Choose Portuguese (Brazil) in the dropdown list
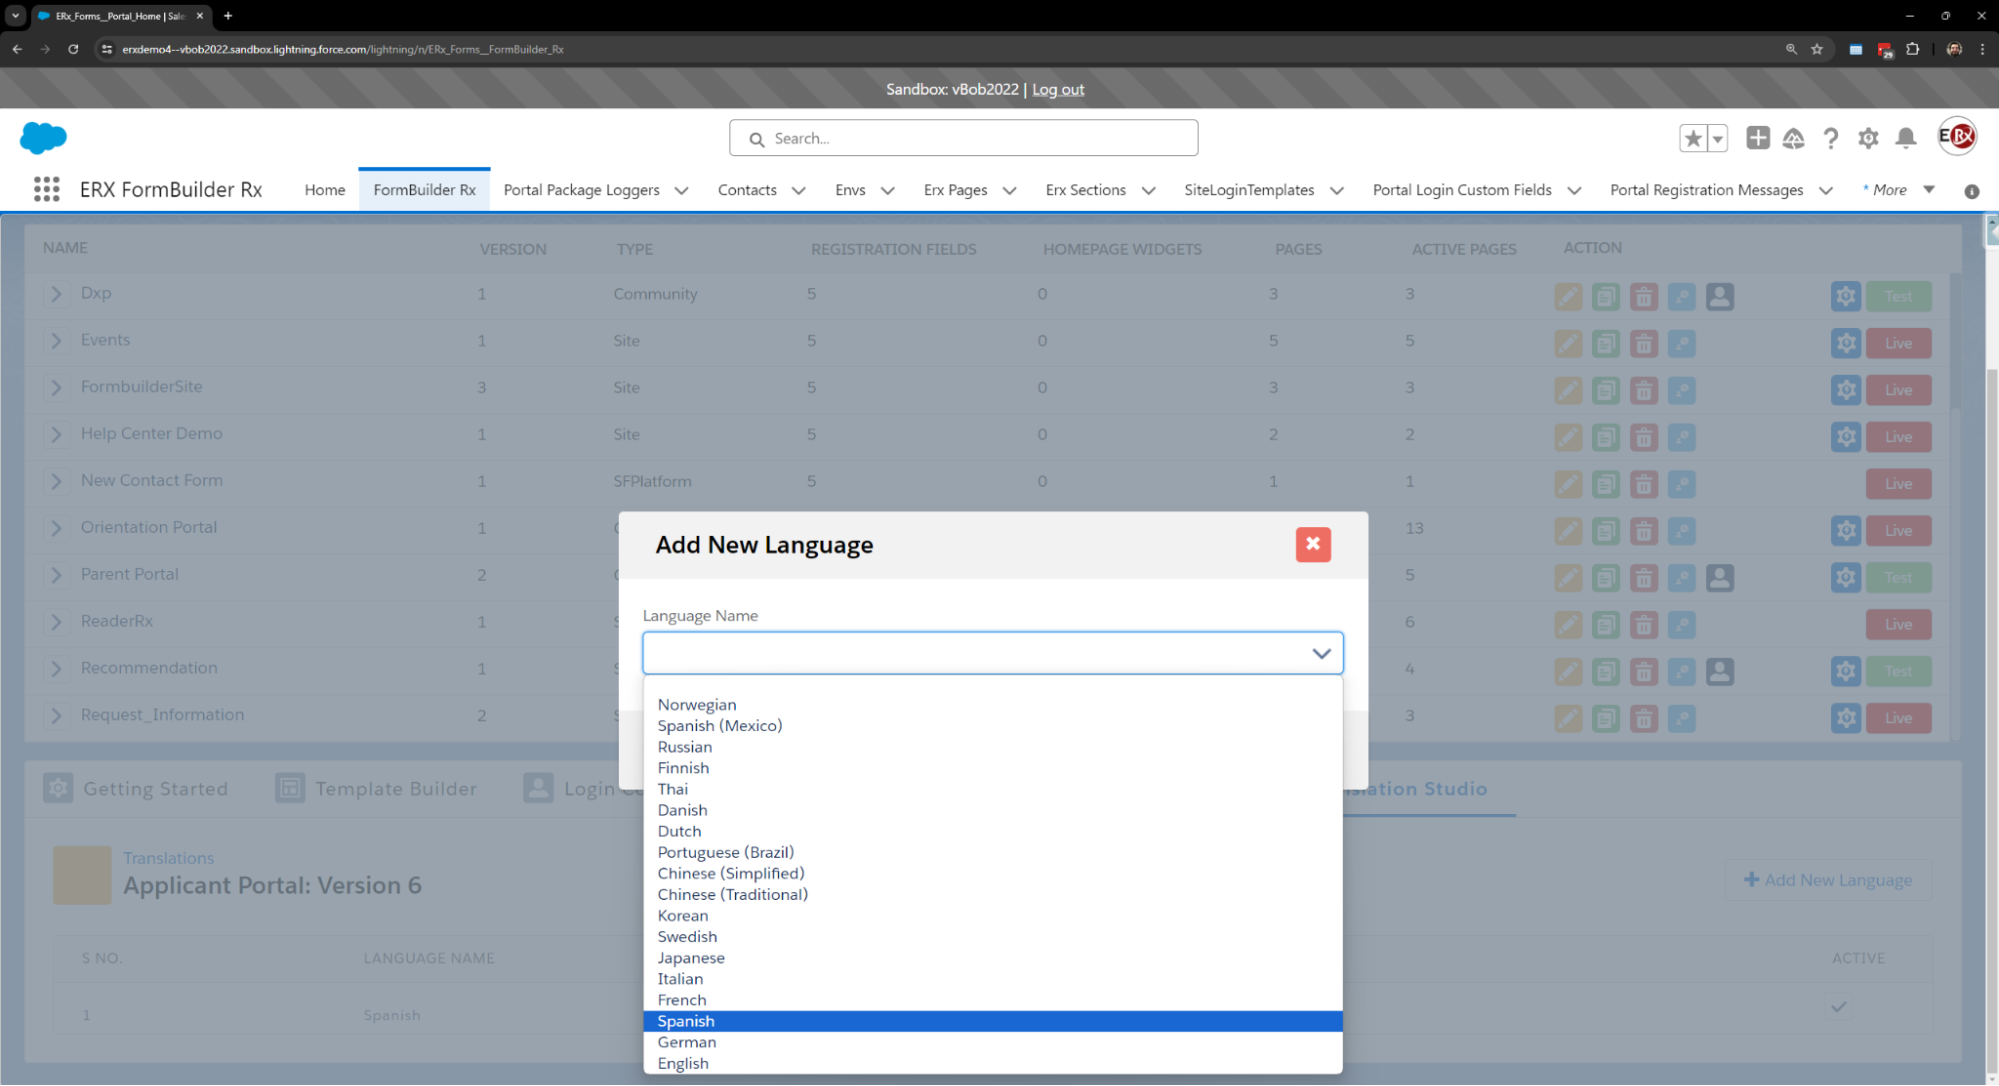Screen dimensions: 1999x1086 pyautogui.click(x=725, y=852)
